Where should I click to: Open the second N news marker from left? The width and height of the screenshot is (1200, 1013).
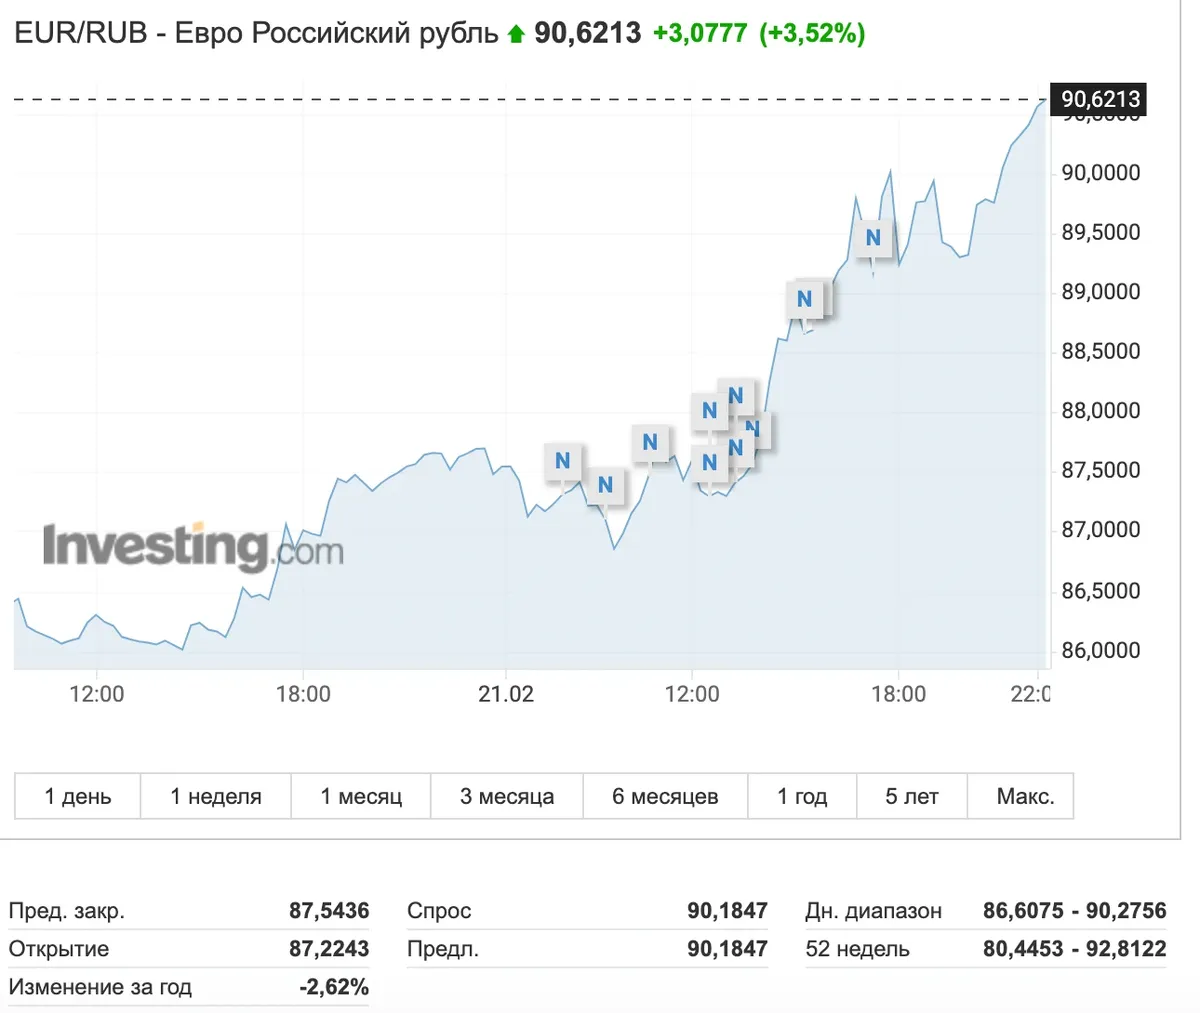605,485
